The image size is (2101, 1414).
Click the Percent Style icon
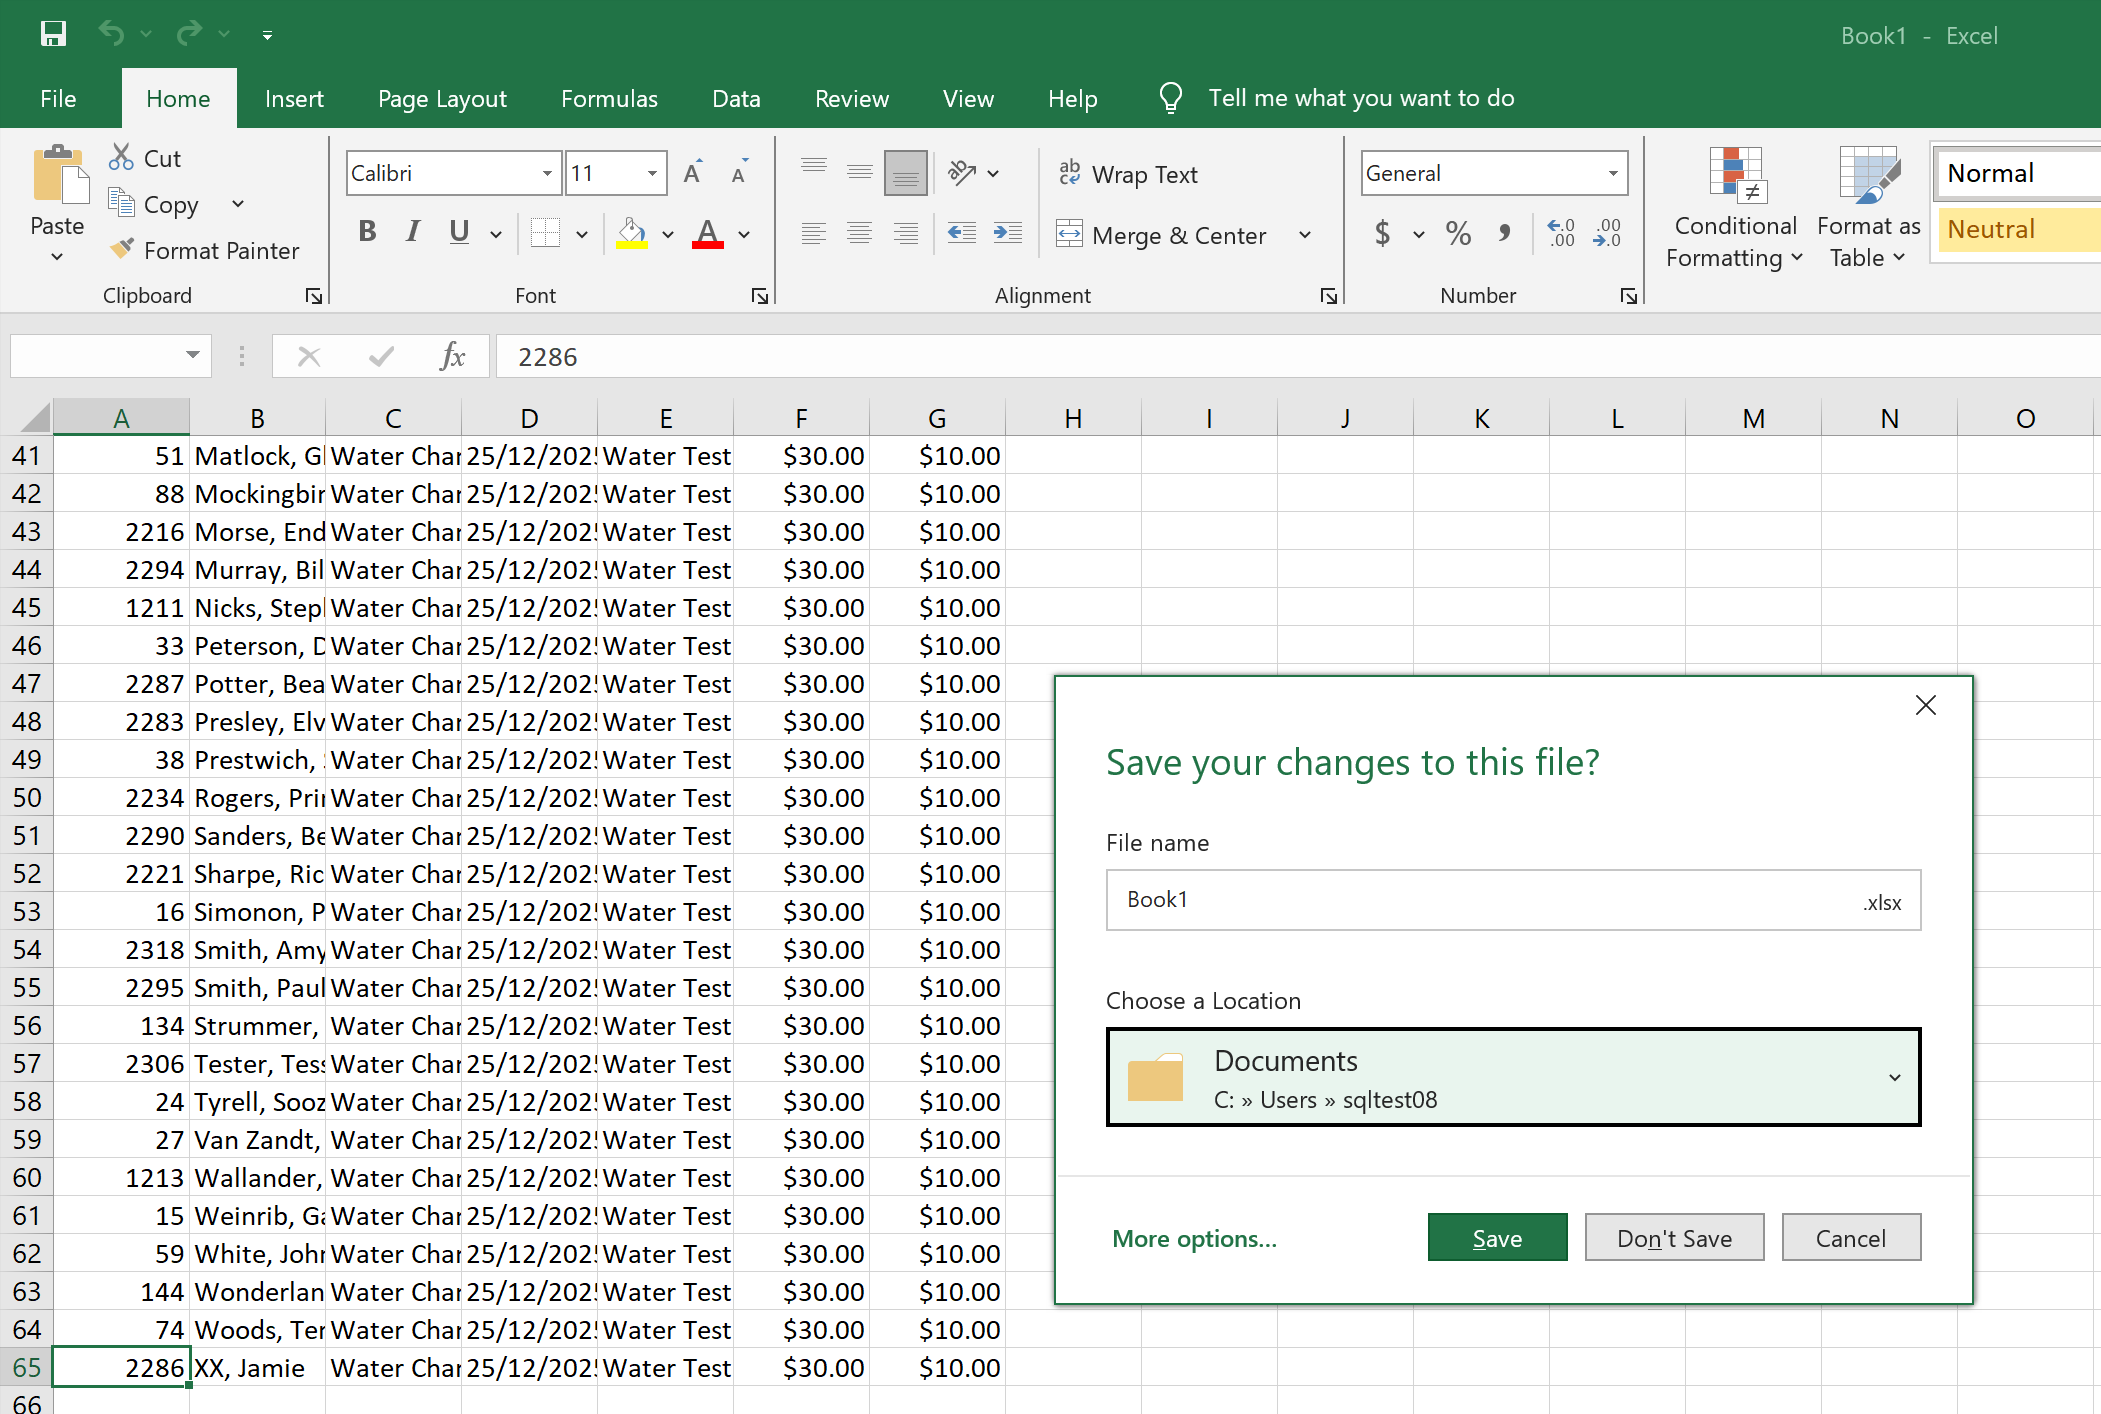tap(1458, 234)
